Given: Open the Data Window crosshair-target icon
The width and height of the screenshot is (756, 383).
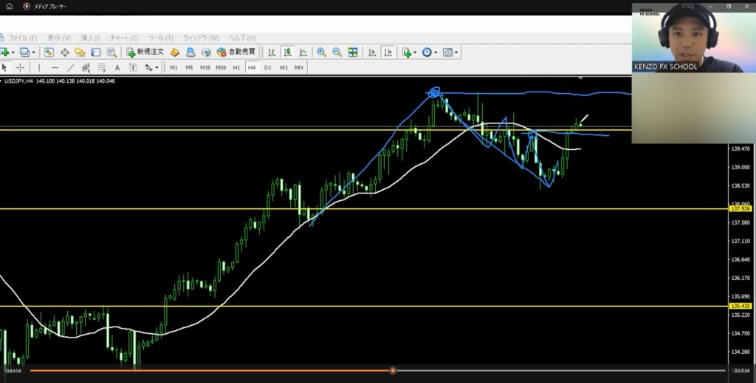Looking at the screenshot, I should click(65, 52).
